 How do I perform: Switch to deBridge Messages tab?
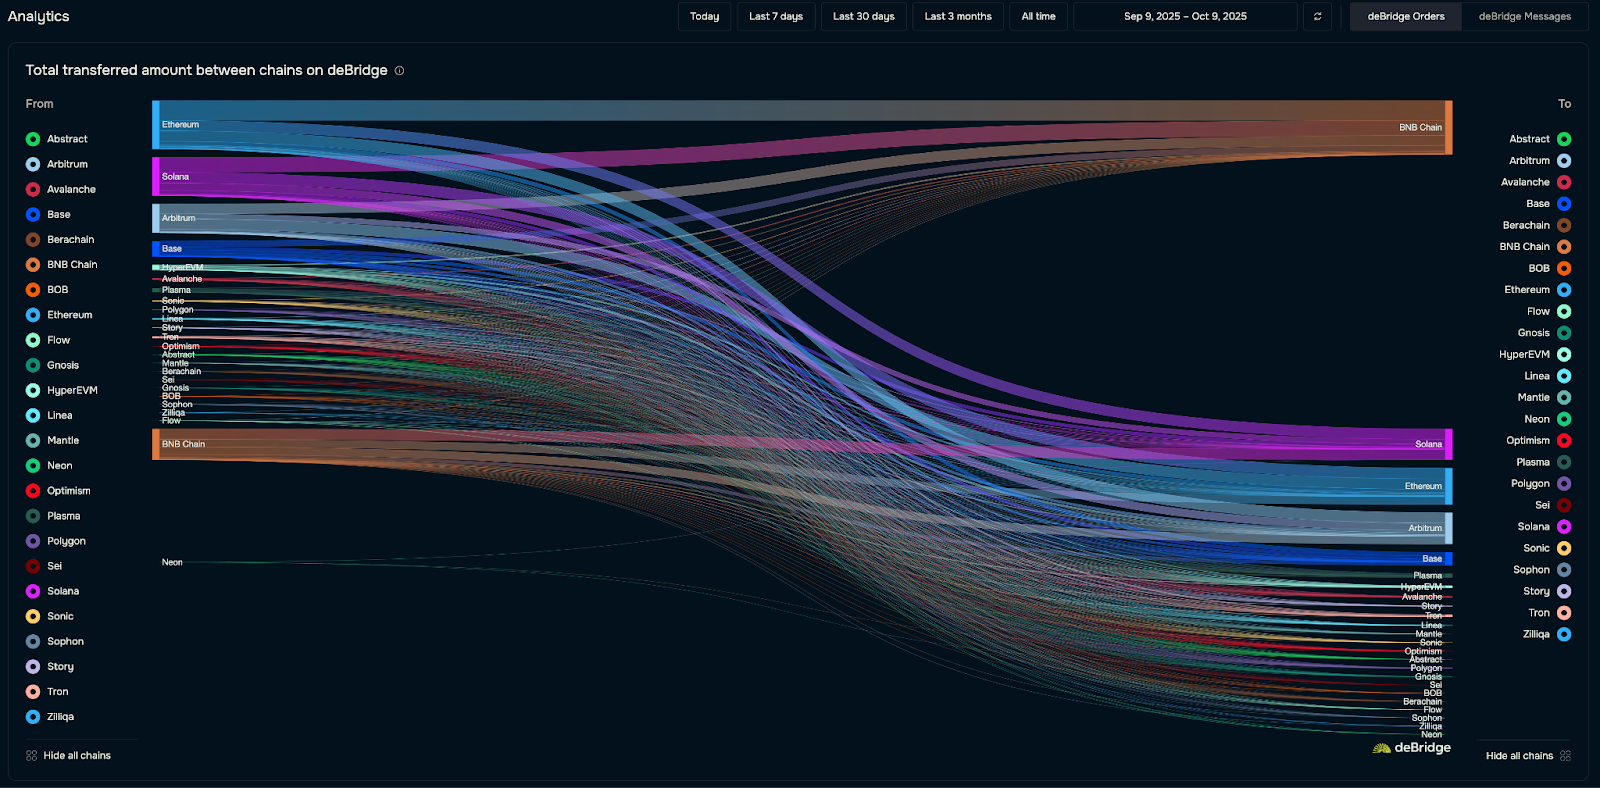(1524, 17)
